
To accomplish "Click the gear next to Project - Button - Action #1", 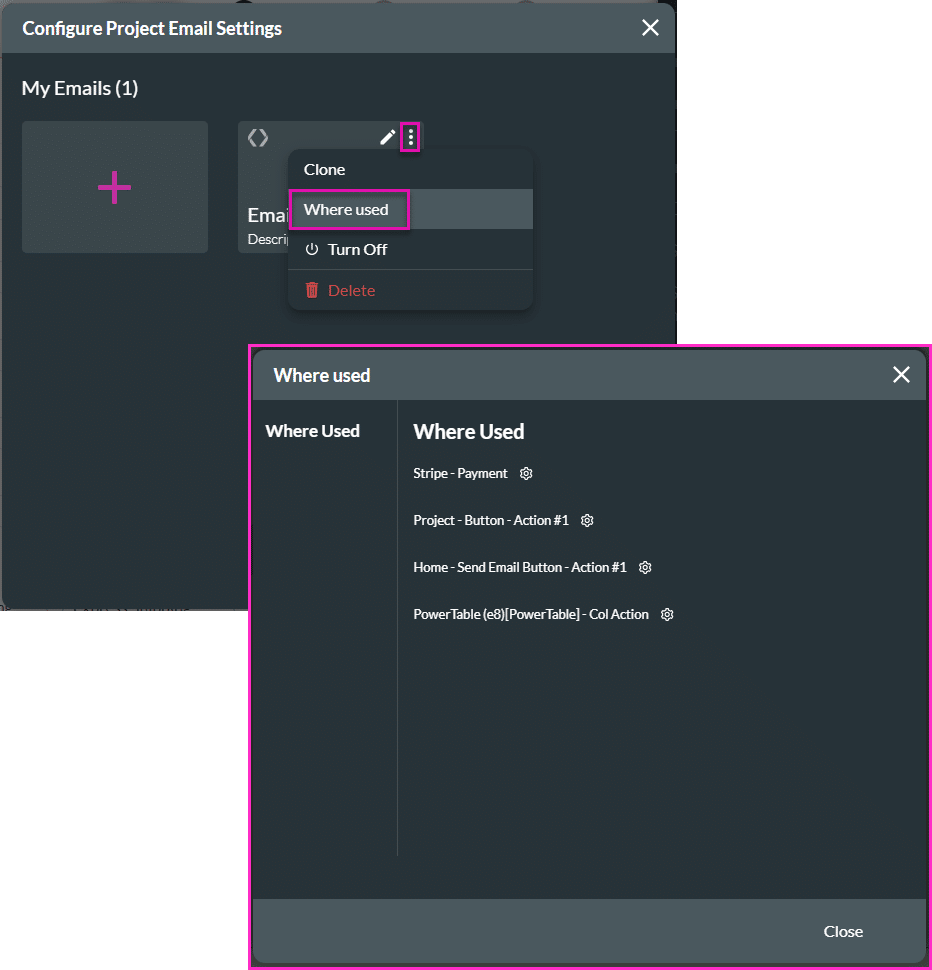I will click(x=588, y=521).
